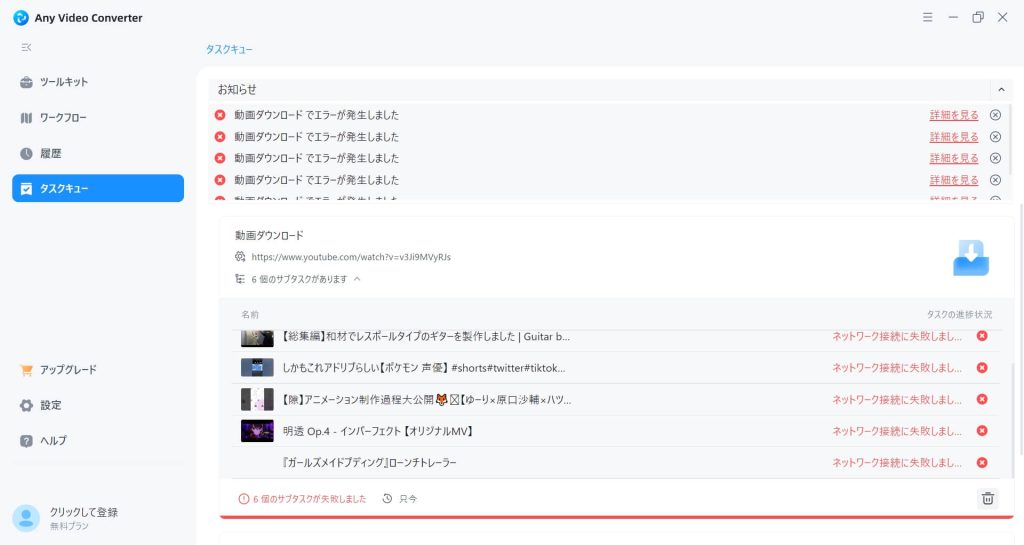The width and height of the screenshot is (1024, 545).
Task: Select the ガールズメイドプディング subtask title
Action: click(x=369, y=463)
